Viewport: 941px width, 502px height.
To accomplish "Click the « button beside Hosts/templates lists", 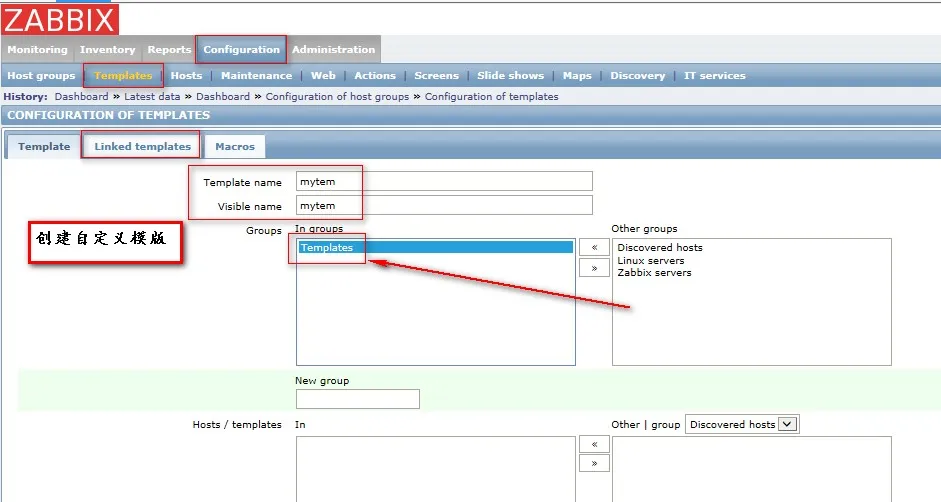I will (594, 444).
